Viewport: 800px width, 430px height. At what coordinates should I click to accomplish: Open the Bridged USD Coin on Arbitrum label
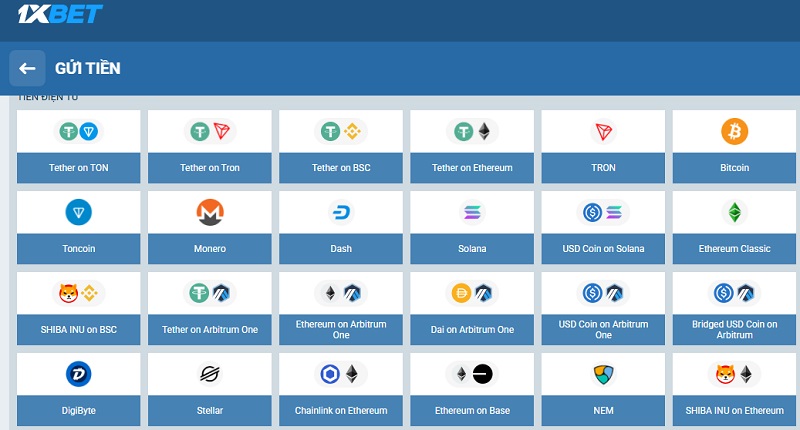[734, 330]
